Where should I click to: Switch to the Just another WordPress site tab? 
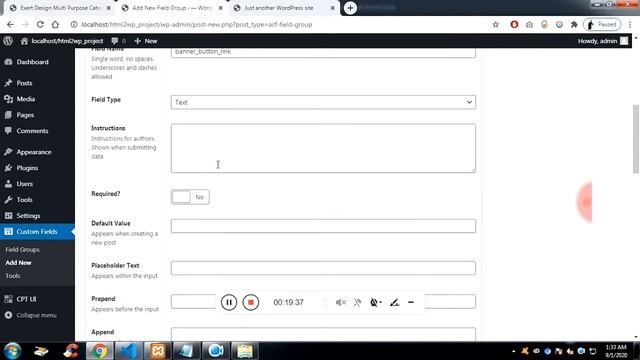[284, 8]
